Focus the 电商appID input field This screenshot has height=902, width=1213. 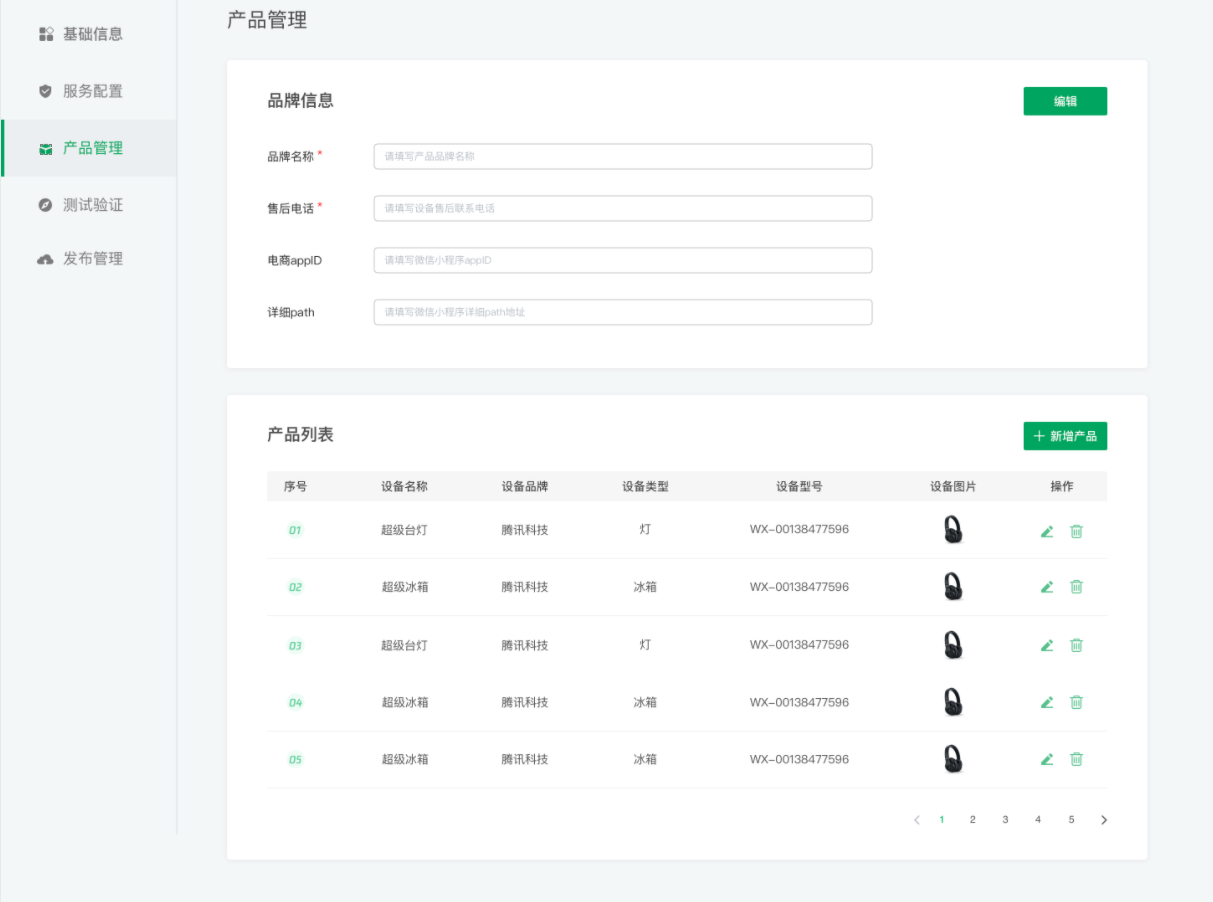point(622,260)
